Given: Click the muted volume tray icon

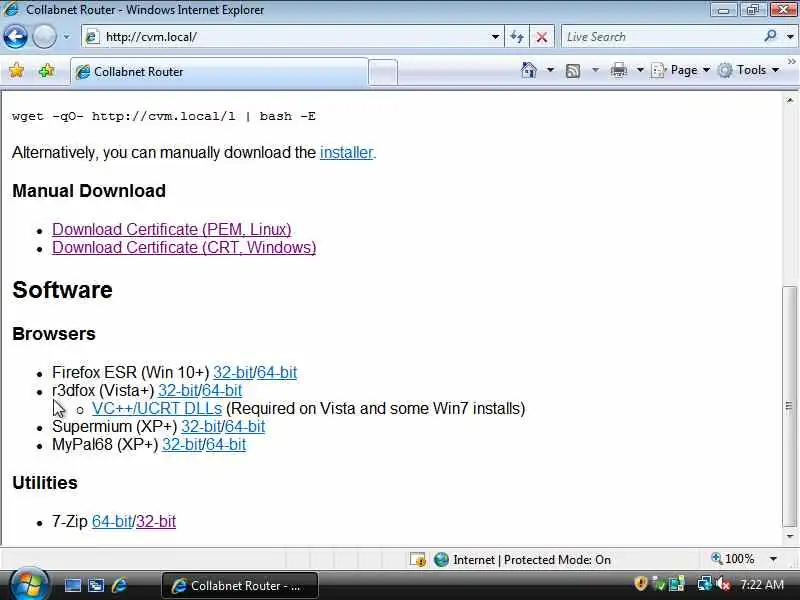Looking at the screenshot, I should (x=722, y=584).
